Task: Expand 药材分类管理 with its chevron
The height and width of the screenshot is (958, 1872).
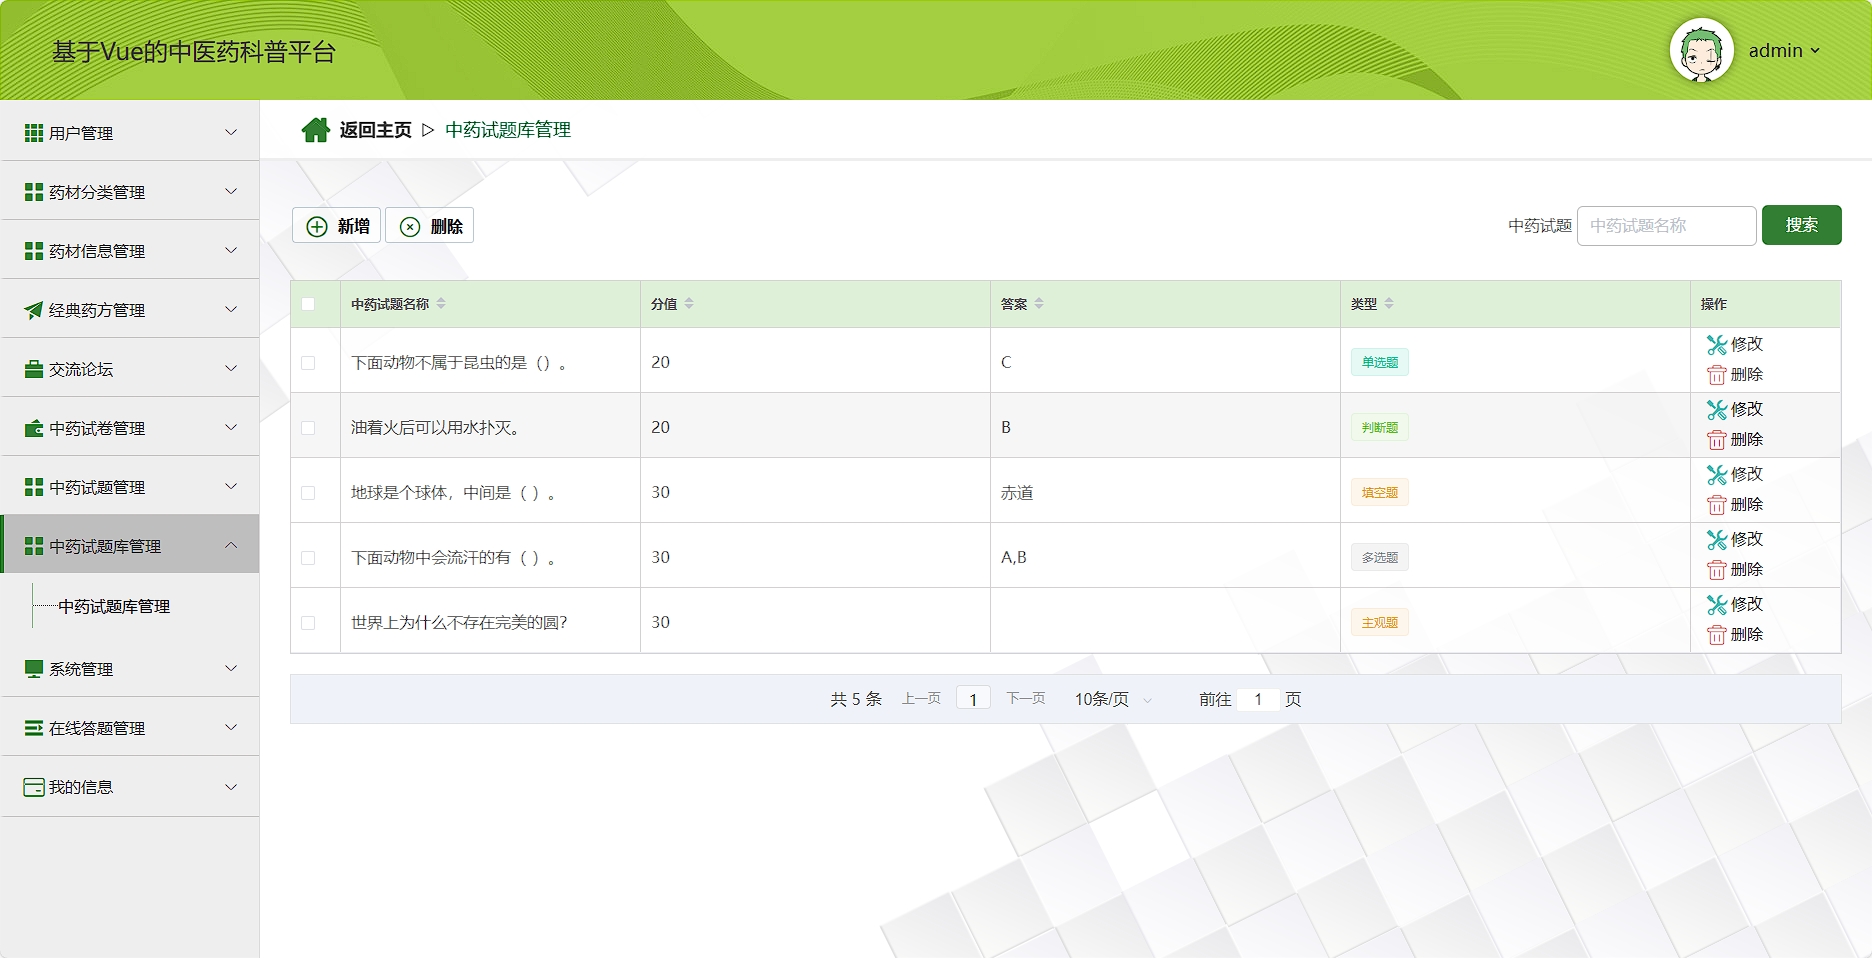Action: coord(231,191)
